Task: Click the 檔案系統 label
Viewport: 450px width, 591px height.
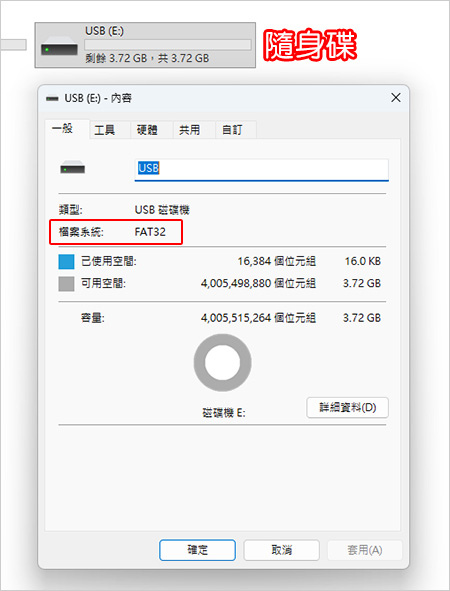Action: (x=81, y=232)
